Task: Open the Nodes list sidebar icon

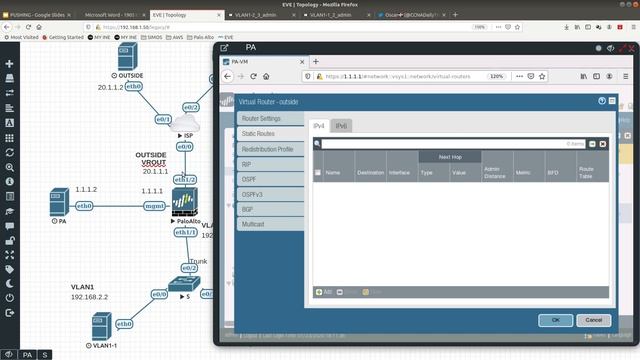Action: (9, 78)
